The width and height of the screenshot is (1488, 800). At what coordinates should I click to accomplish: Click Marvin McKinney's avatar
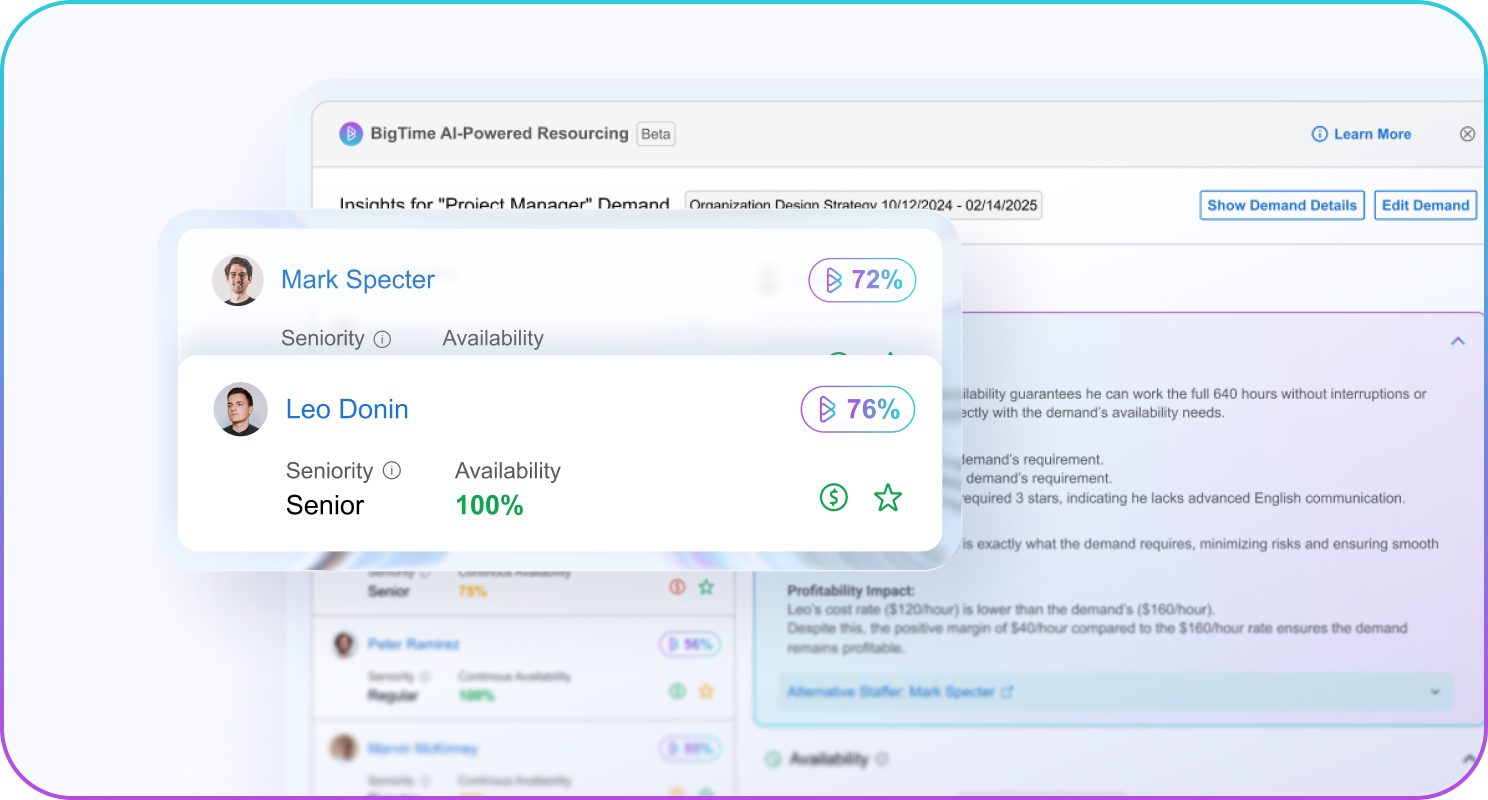pyautogui.click(x=344, y=748)
